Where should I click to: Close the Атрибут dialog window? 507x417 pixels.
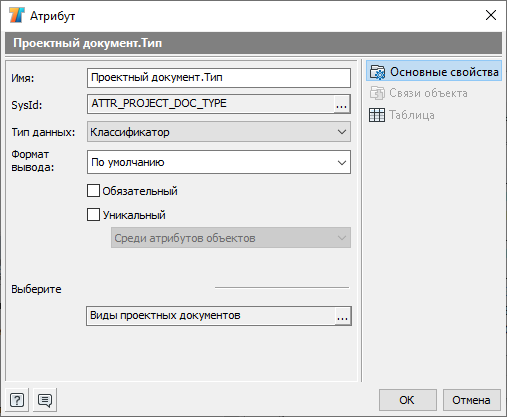tap(491, 15)
